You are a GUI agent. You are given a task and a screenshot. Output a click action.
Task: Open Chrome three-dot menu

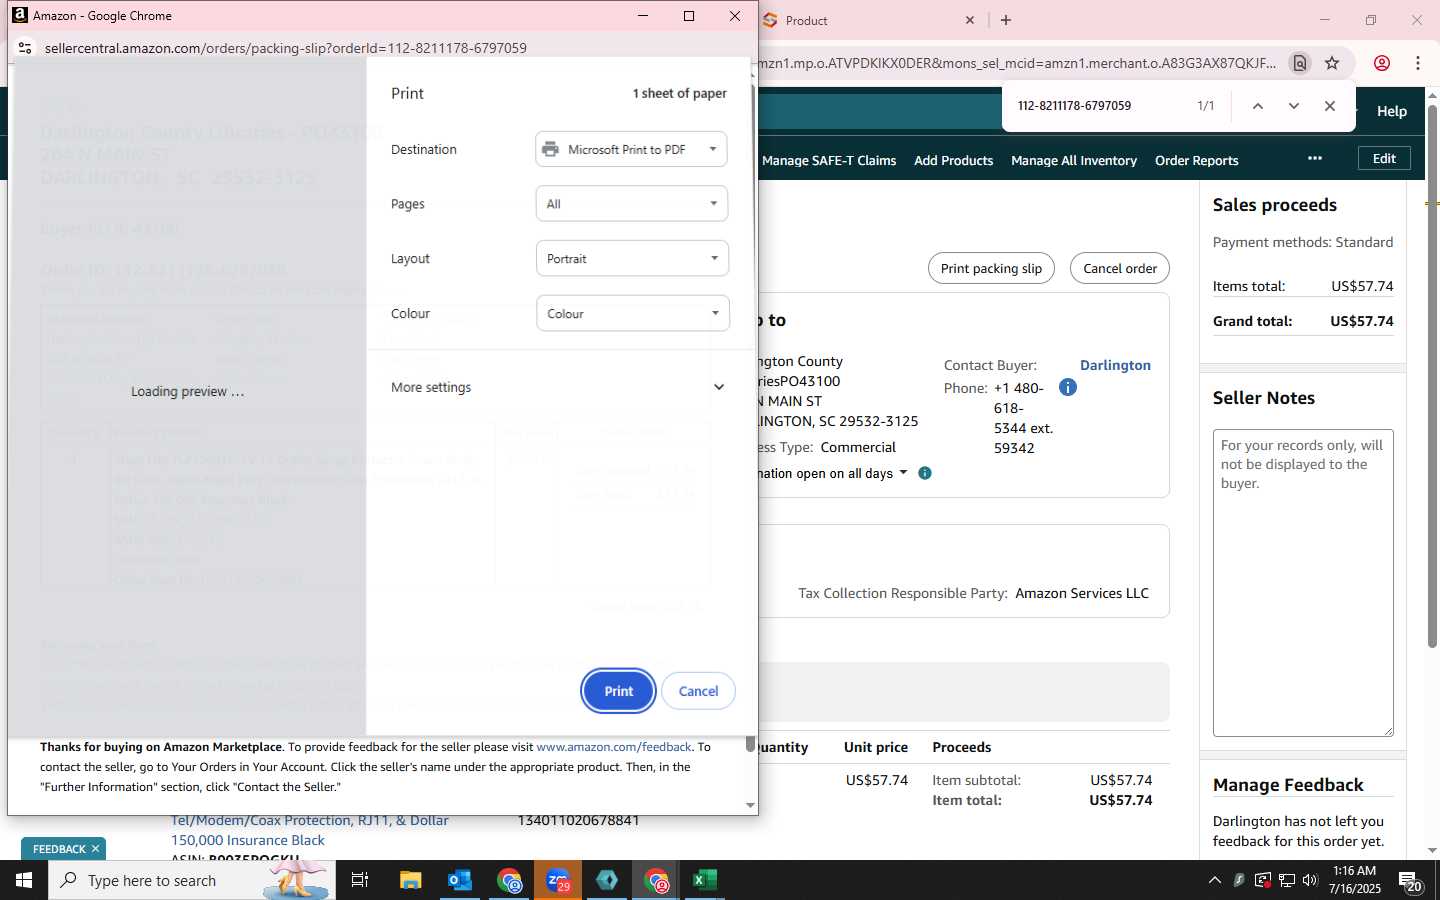[1418, 63]
